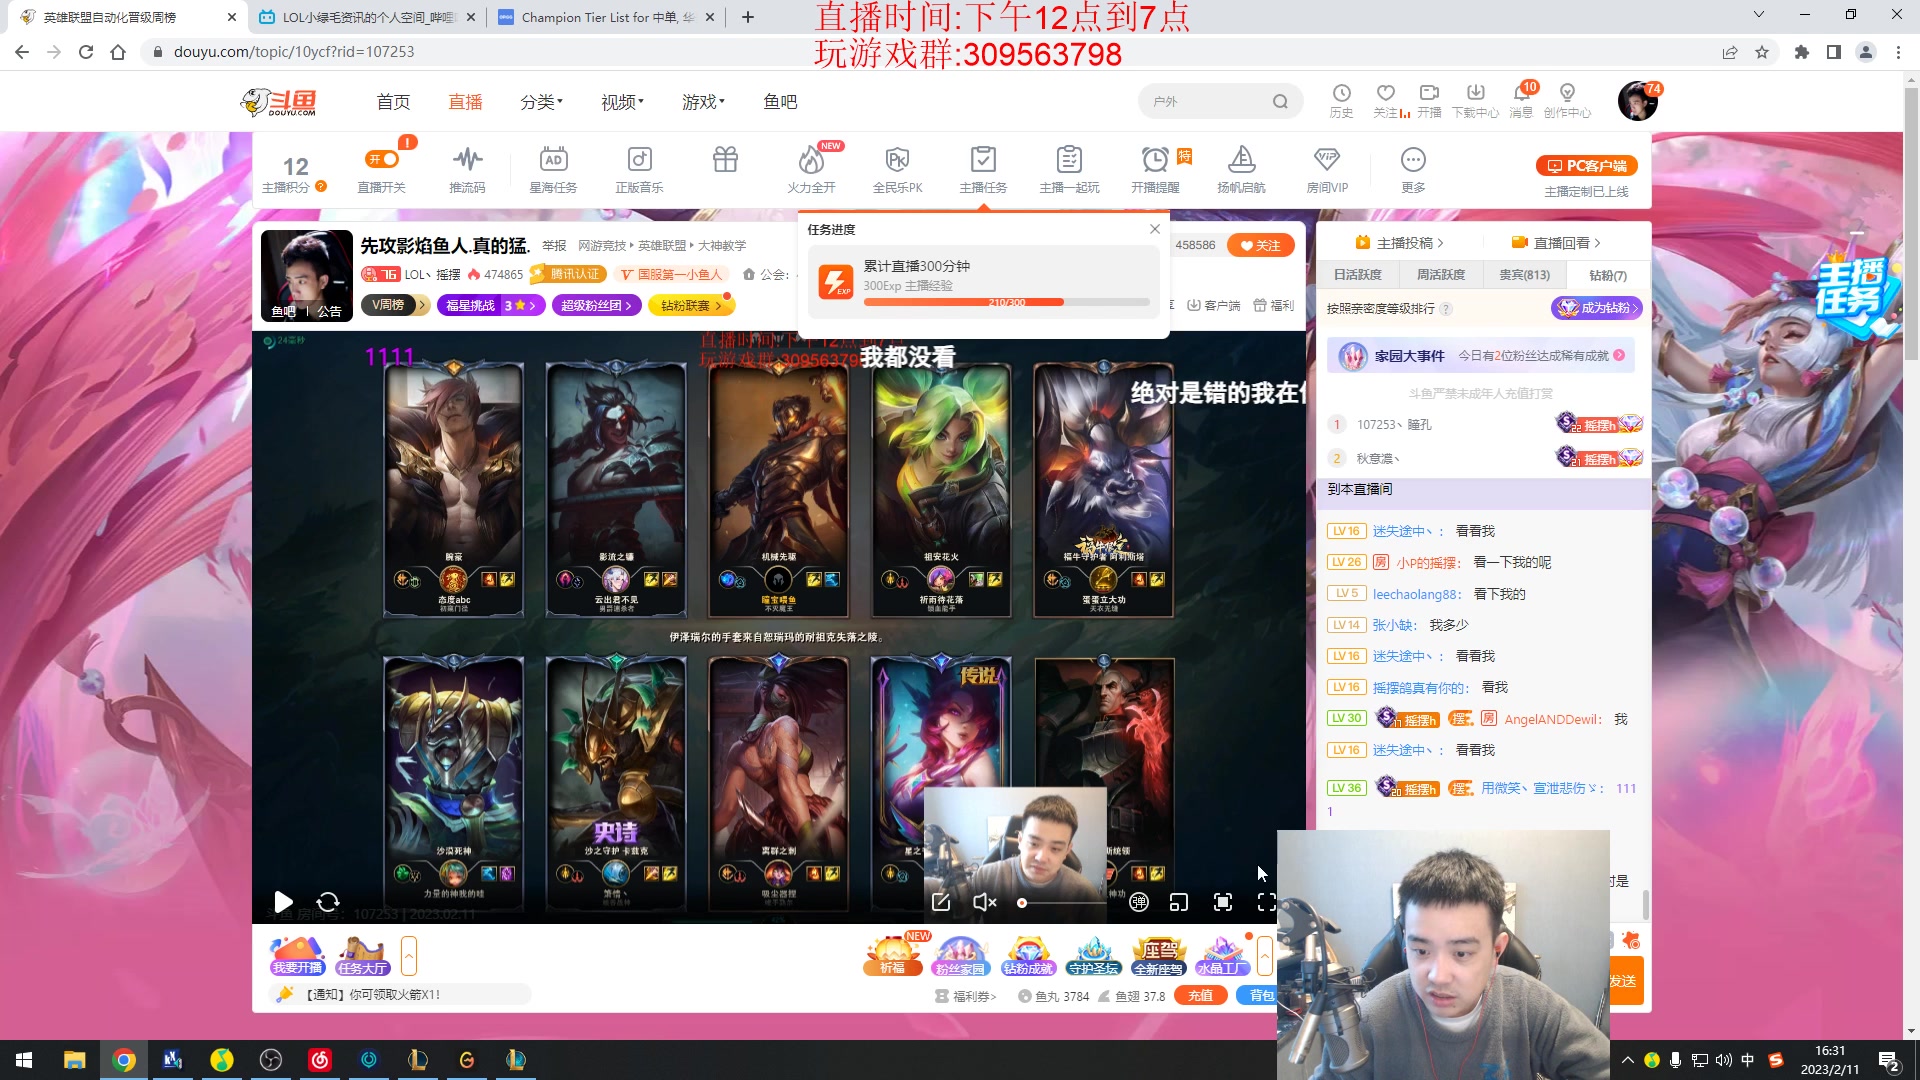This screenshot has width=1920, height=1080.
Task: Open the 祈福 blessing feature below the player
Action: [x=893, y=955]
